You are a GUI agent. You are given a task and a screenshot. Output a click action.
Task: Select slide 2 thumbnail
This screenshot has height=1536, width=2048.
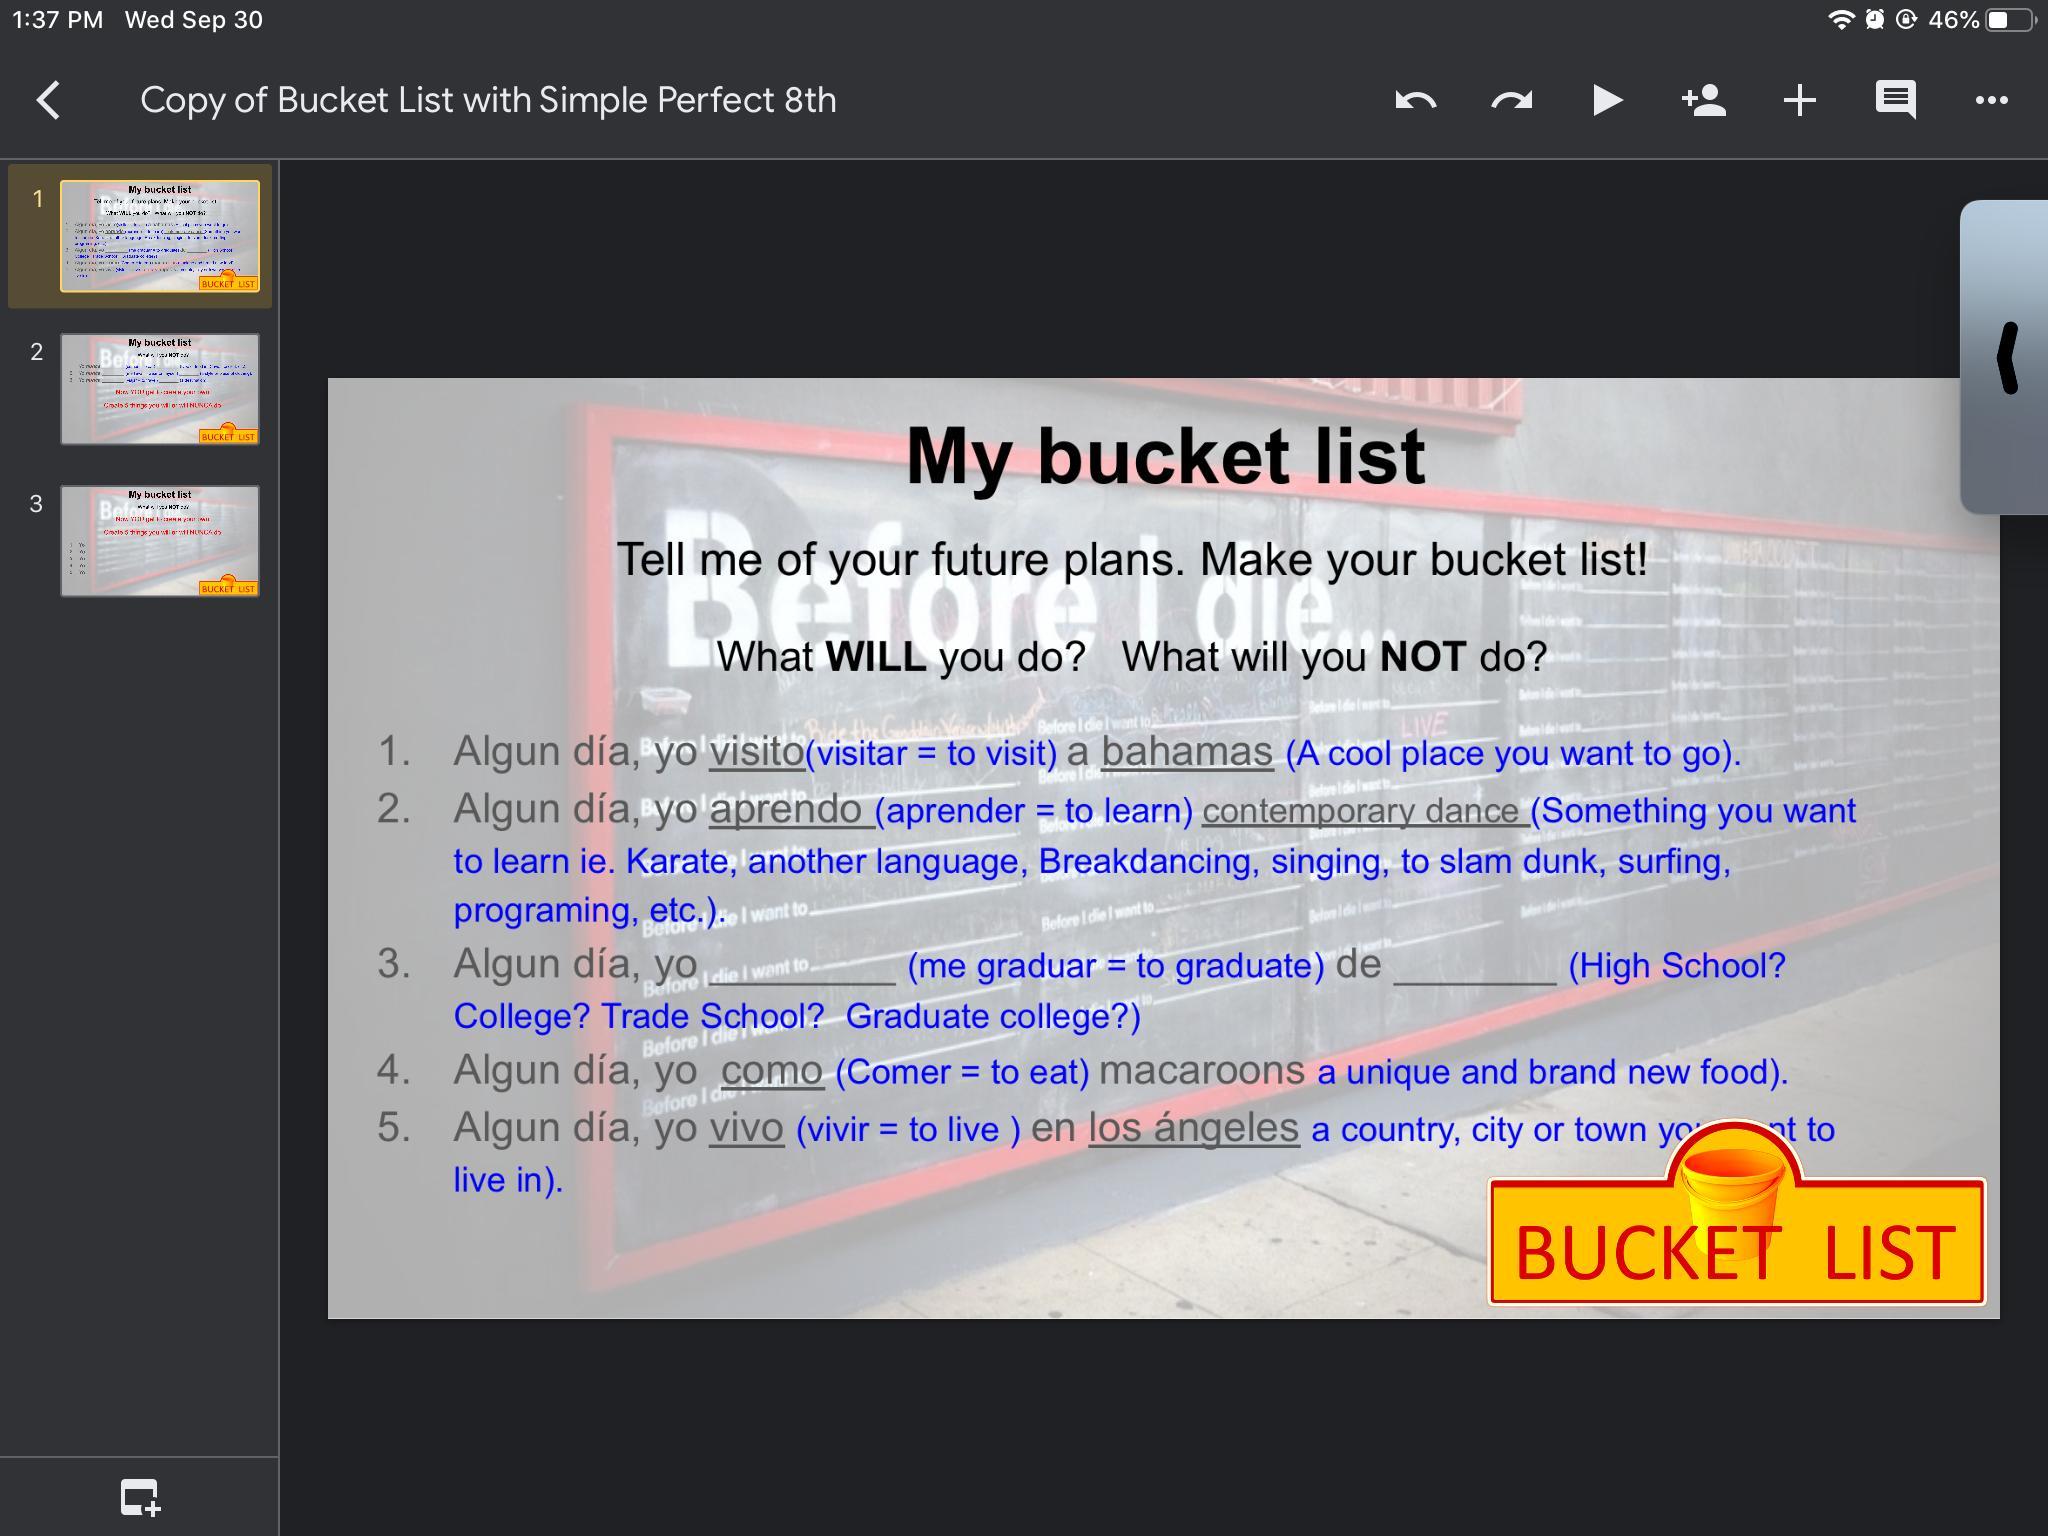pos(160,389)
